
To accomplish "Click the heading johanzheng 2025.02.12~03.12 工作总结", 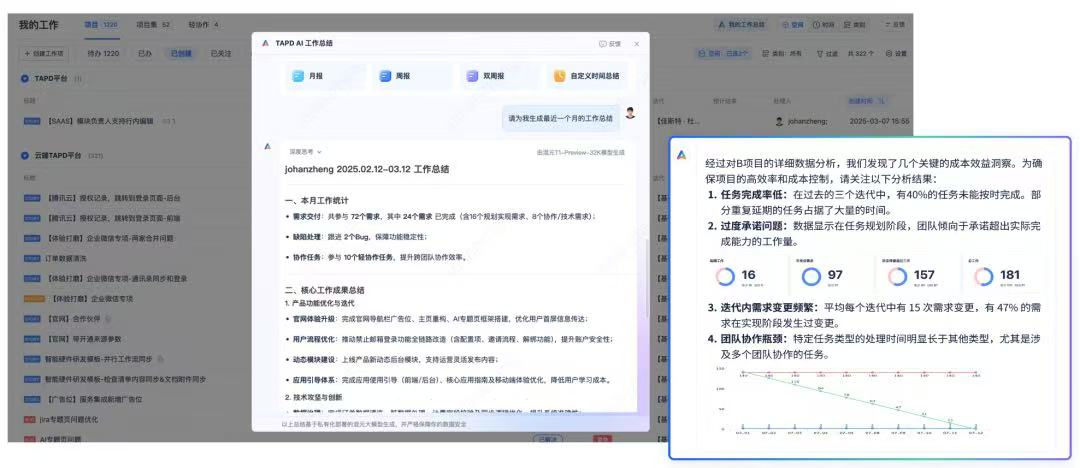I will pyautogui.click(x=367, y=169).
